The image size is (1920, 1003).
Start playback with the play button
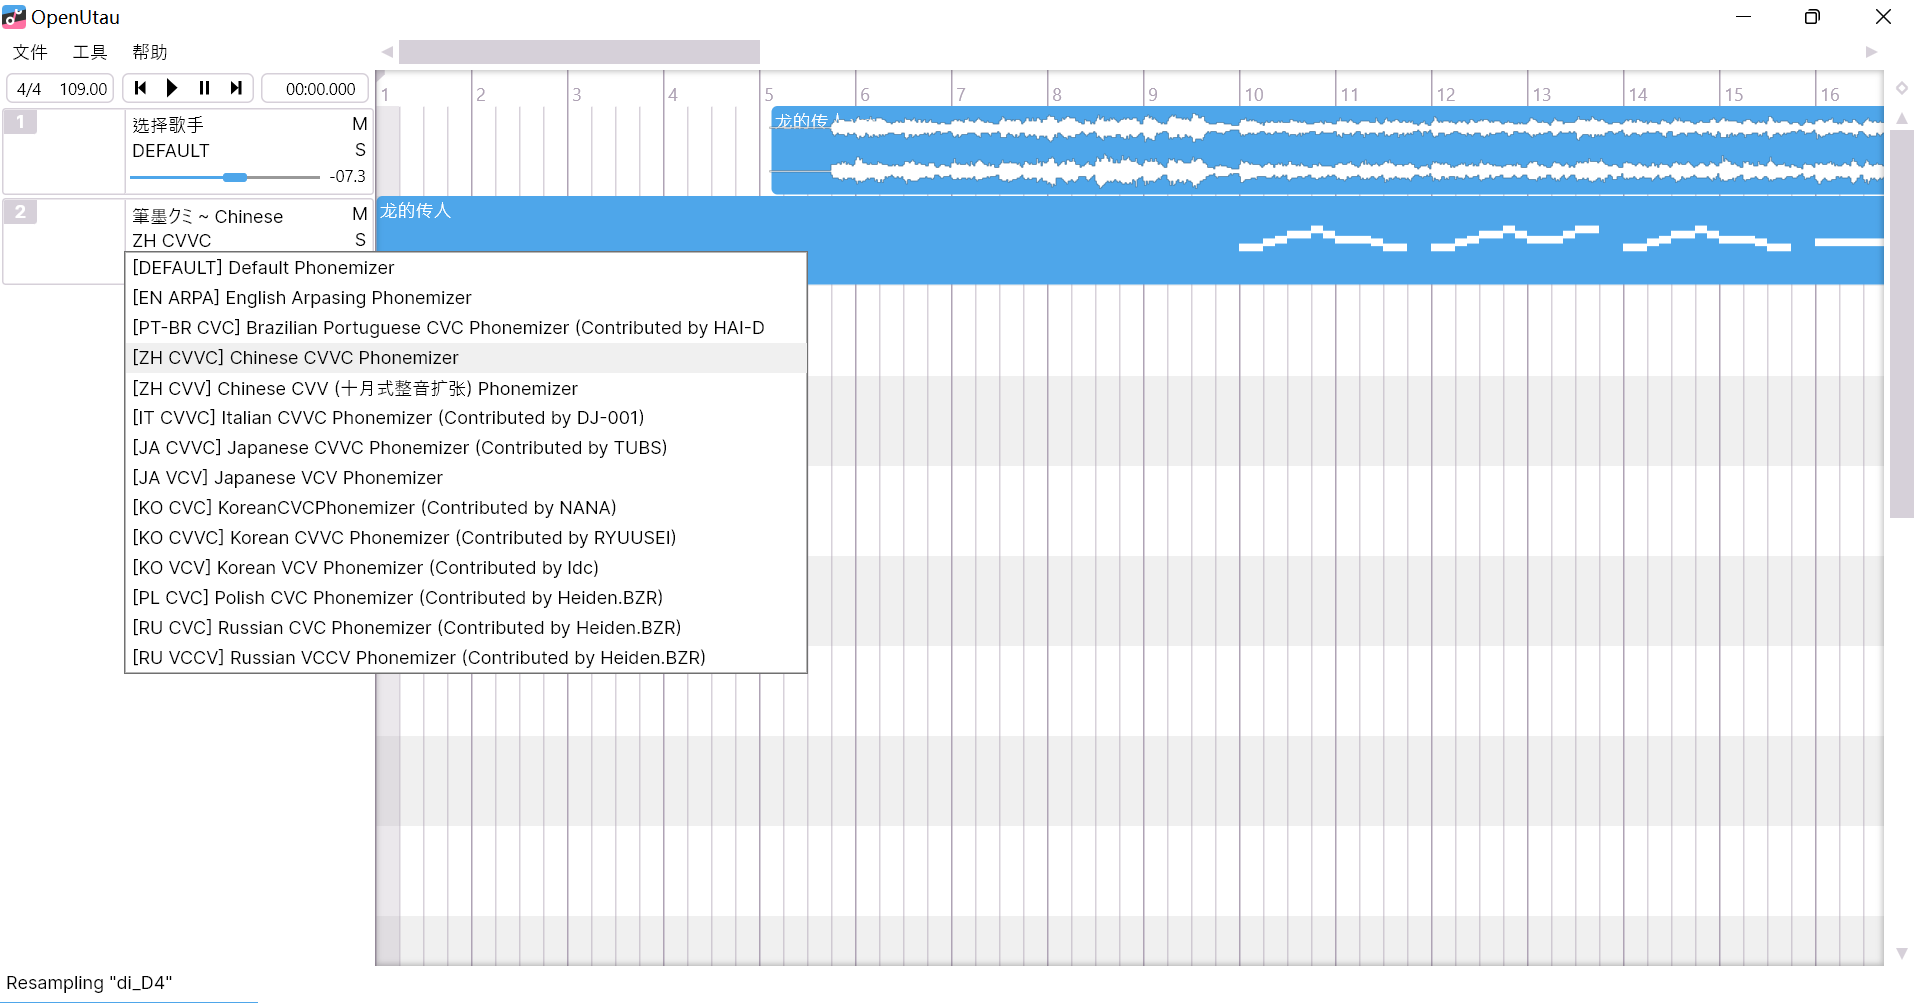tap(172, 88)
